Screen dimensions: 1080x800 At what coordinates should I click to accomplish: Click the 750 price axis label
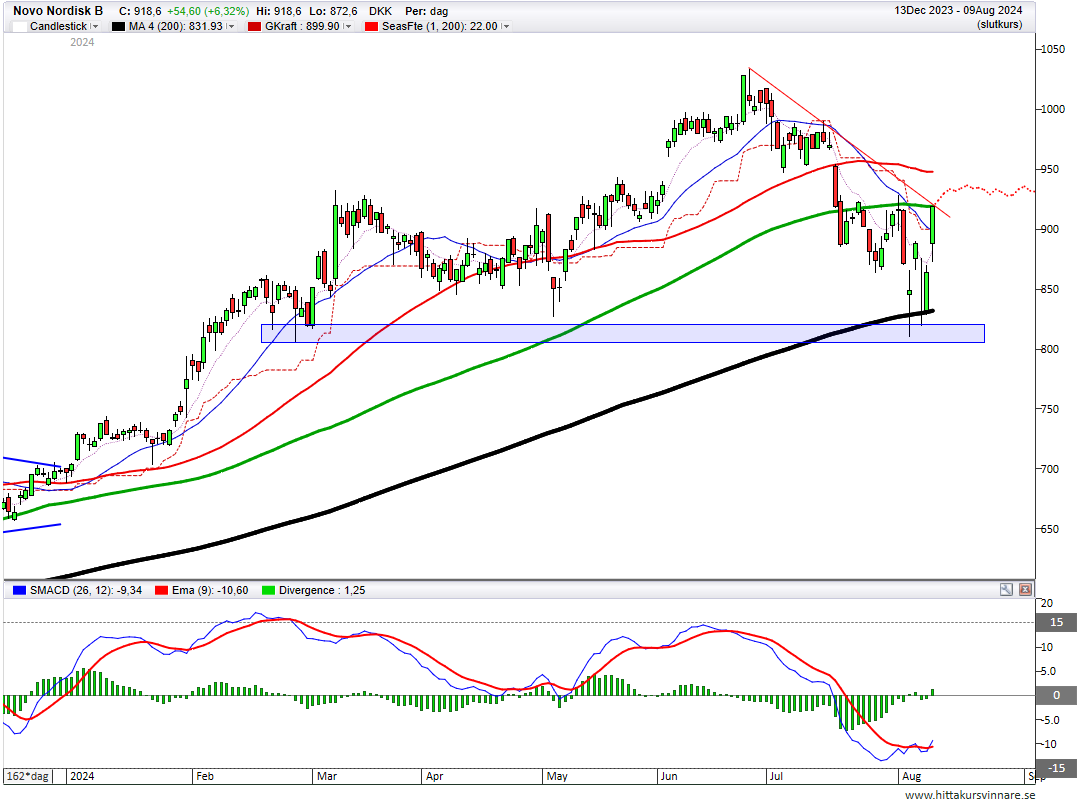point(1050,409)
